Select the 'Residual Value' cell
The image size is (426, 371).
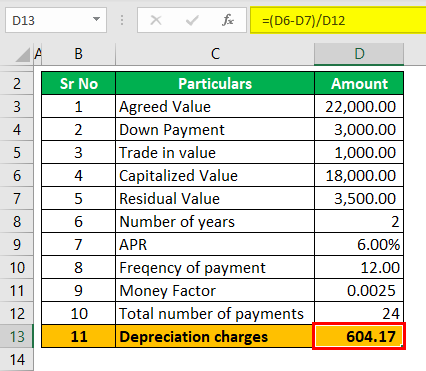click(215, 199)
